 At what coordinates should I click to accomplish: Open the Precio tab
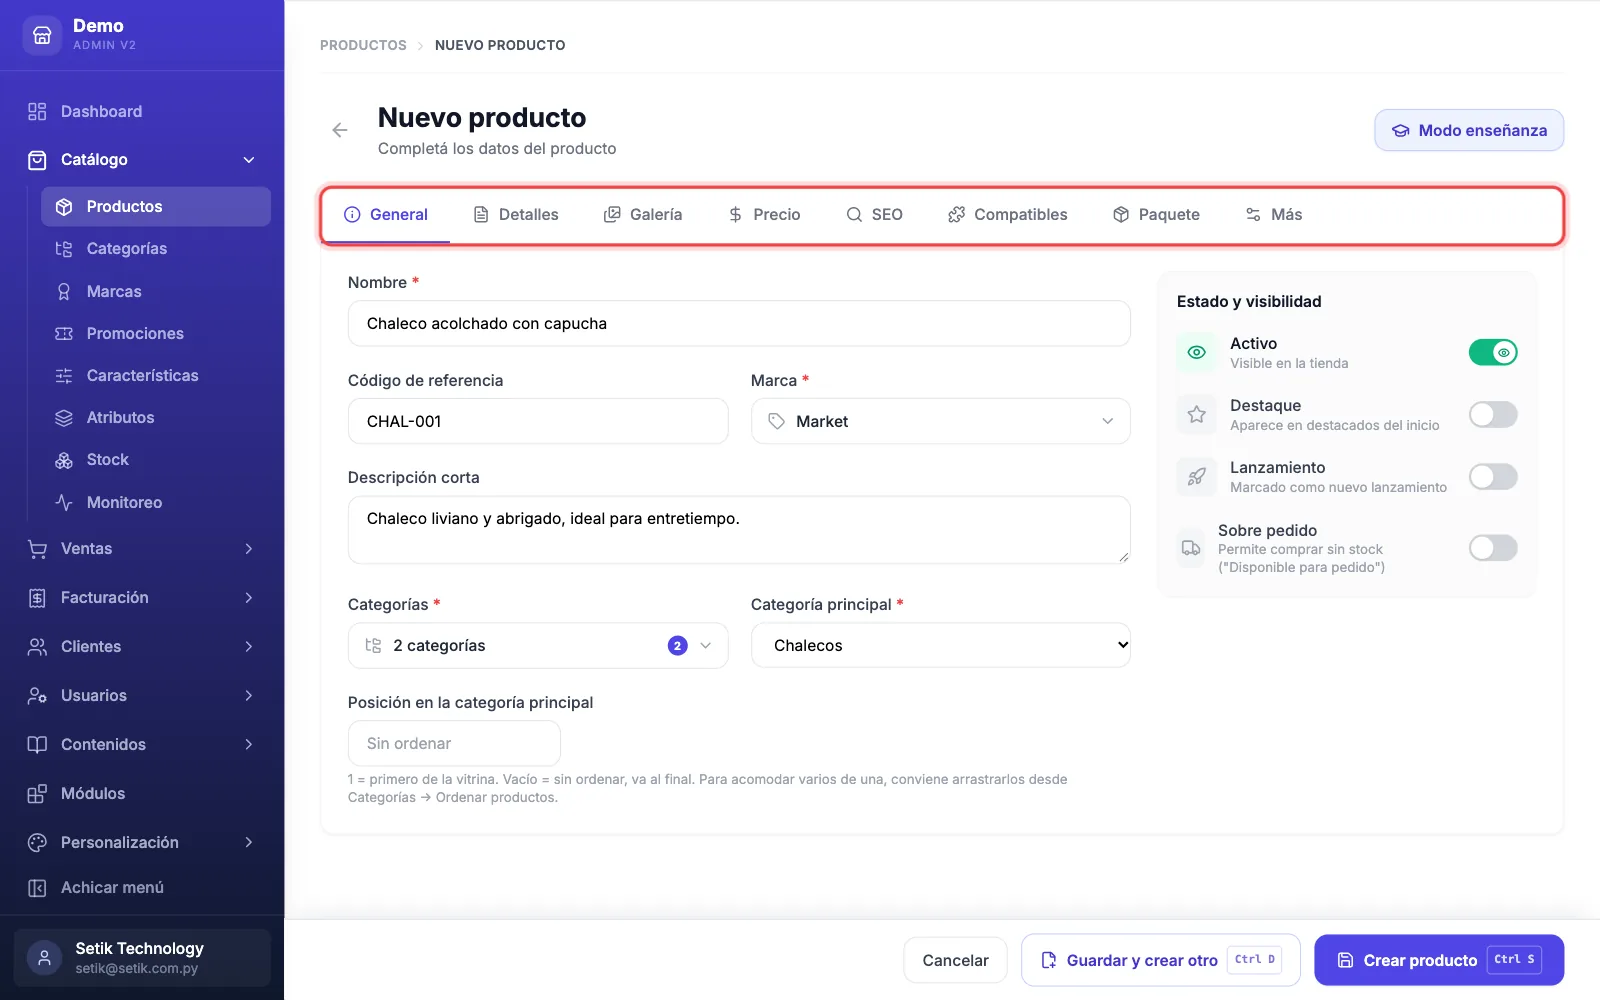click(x=764, y=214)
